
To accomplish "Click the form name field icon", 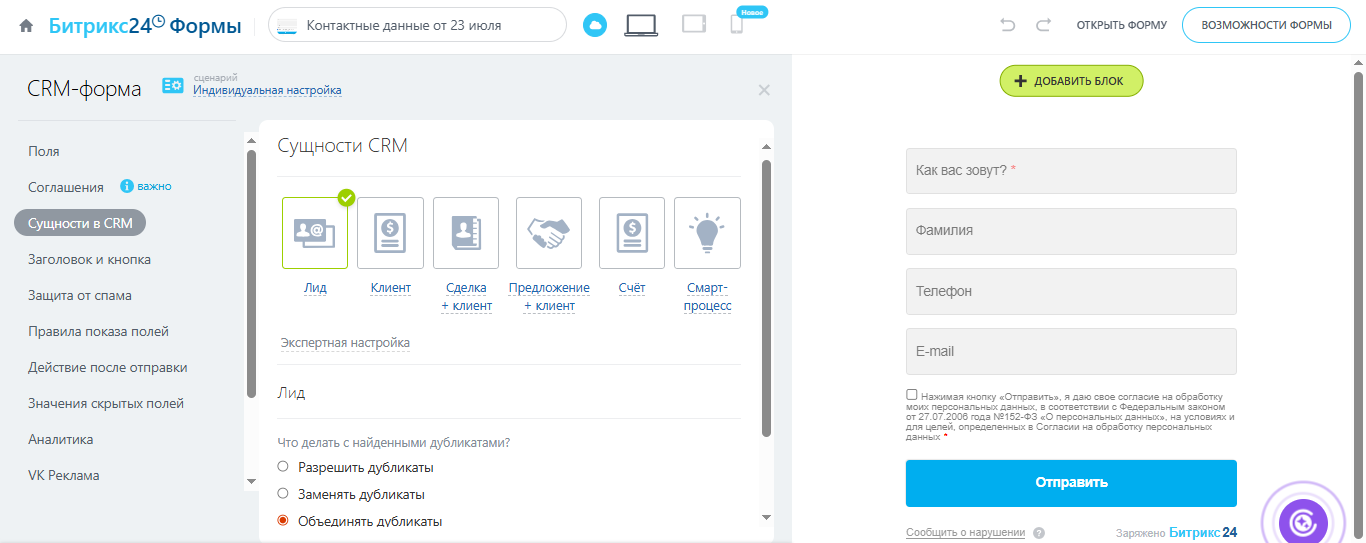I will click(x=287, y=26).
